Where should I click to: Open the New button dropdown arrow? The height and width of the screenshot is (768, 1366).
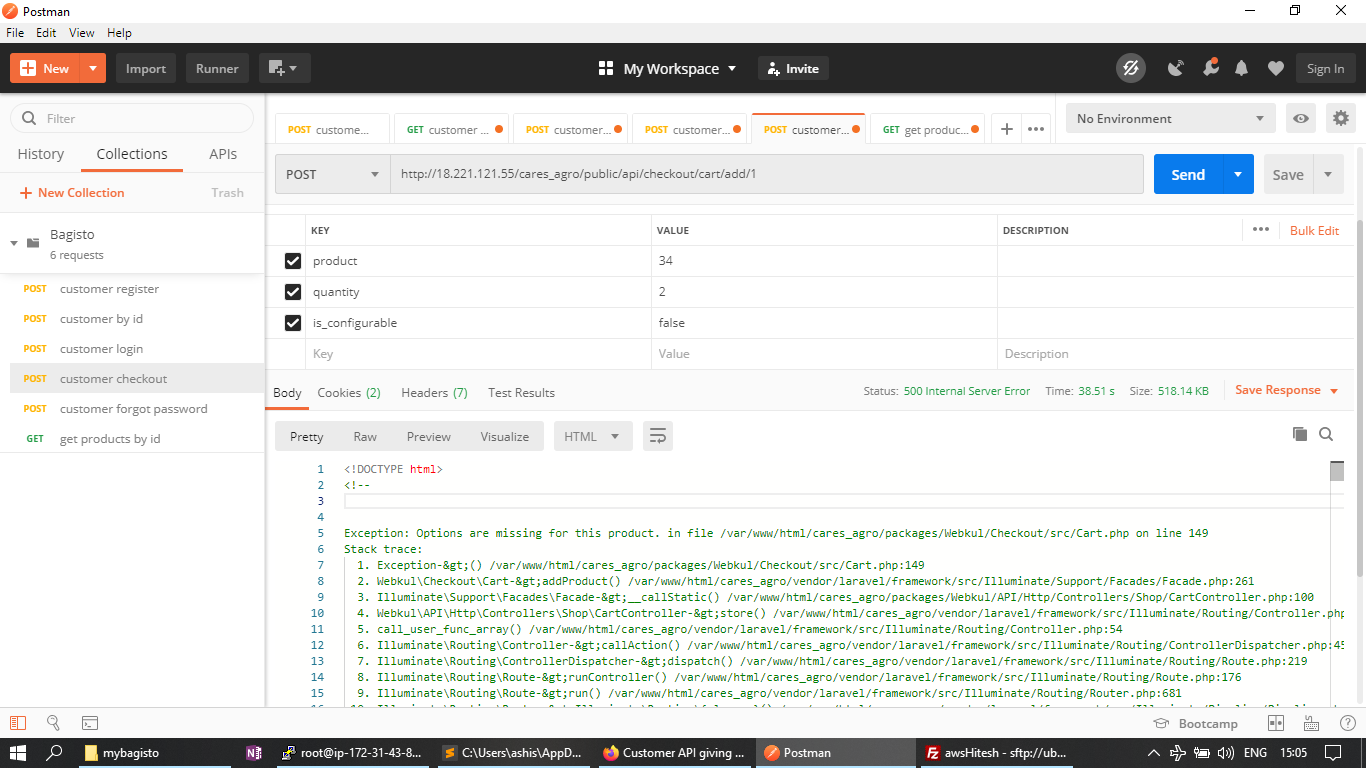tap(93, 68)
